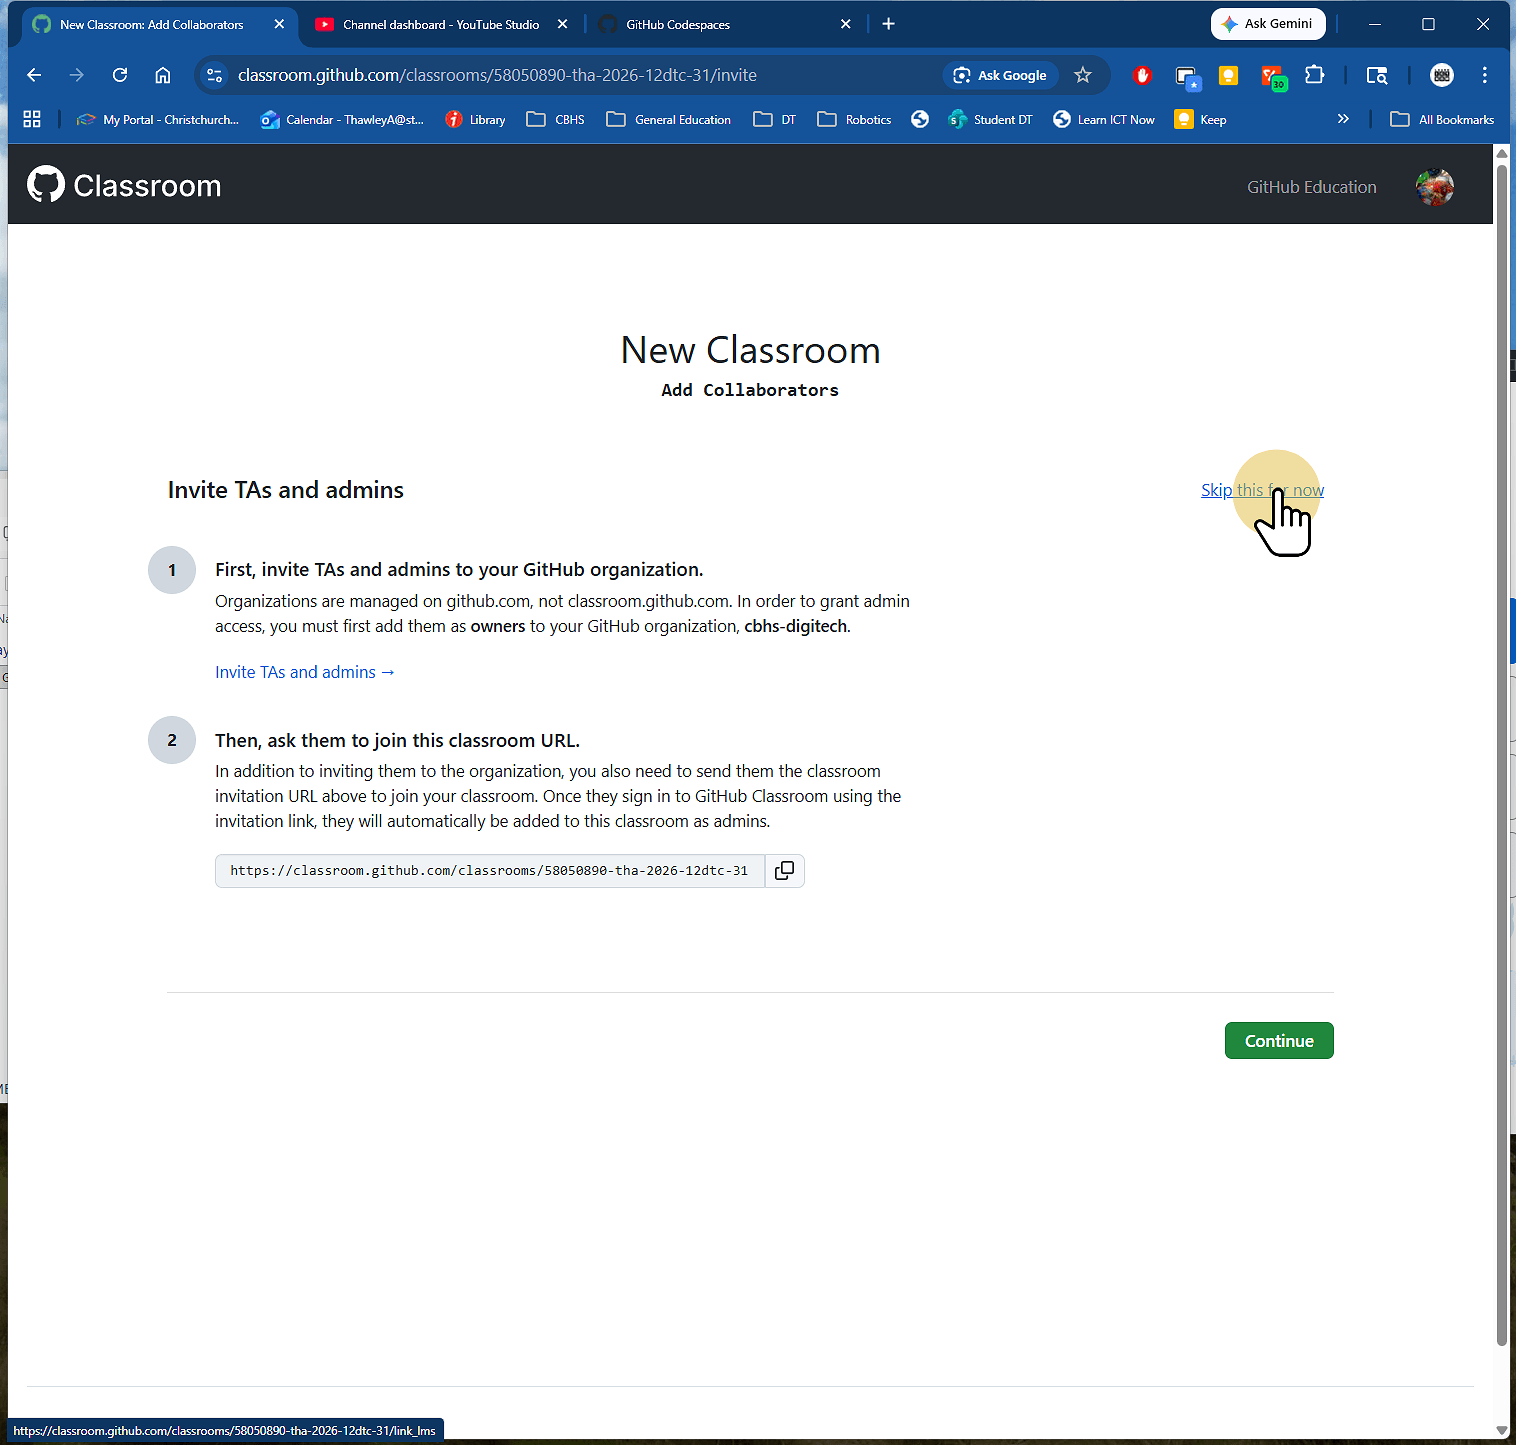
Task: Open the Chrome three-dot menu
Action: click(1484, 75)
